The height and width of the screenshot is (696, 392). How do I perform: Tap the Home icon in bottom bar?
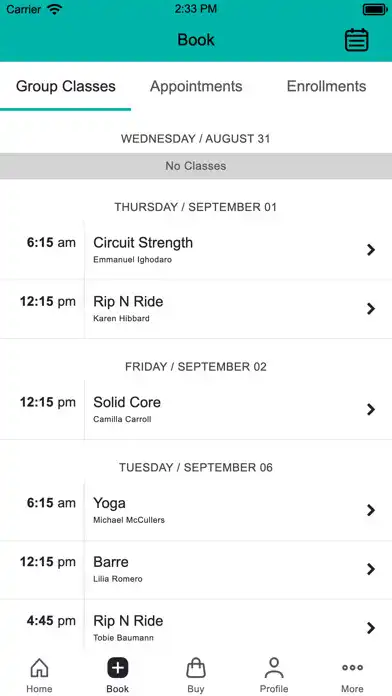click(x=39, y=668)
